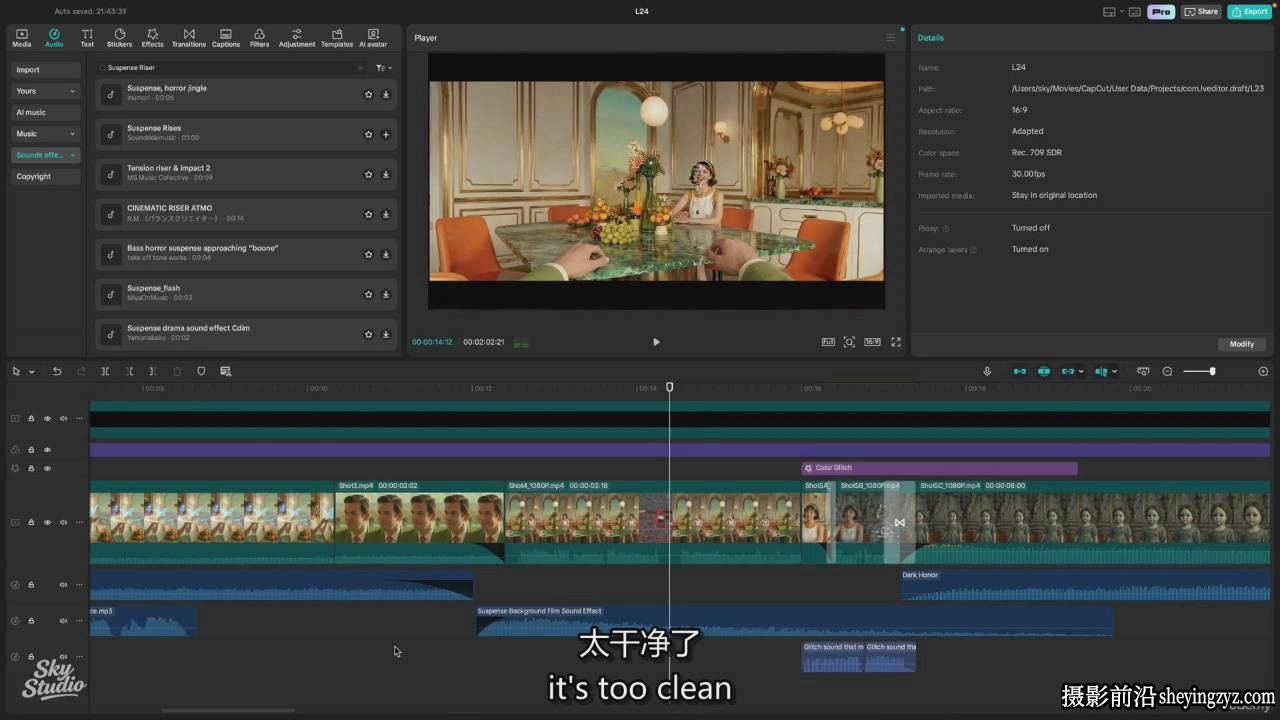Open the Copyright section
1280x720 pixels.
[x=46, y=176]
